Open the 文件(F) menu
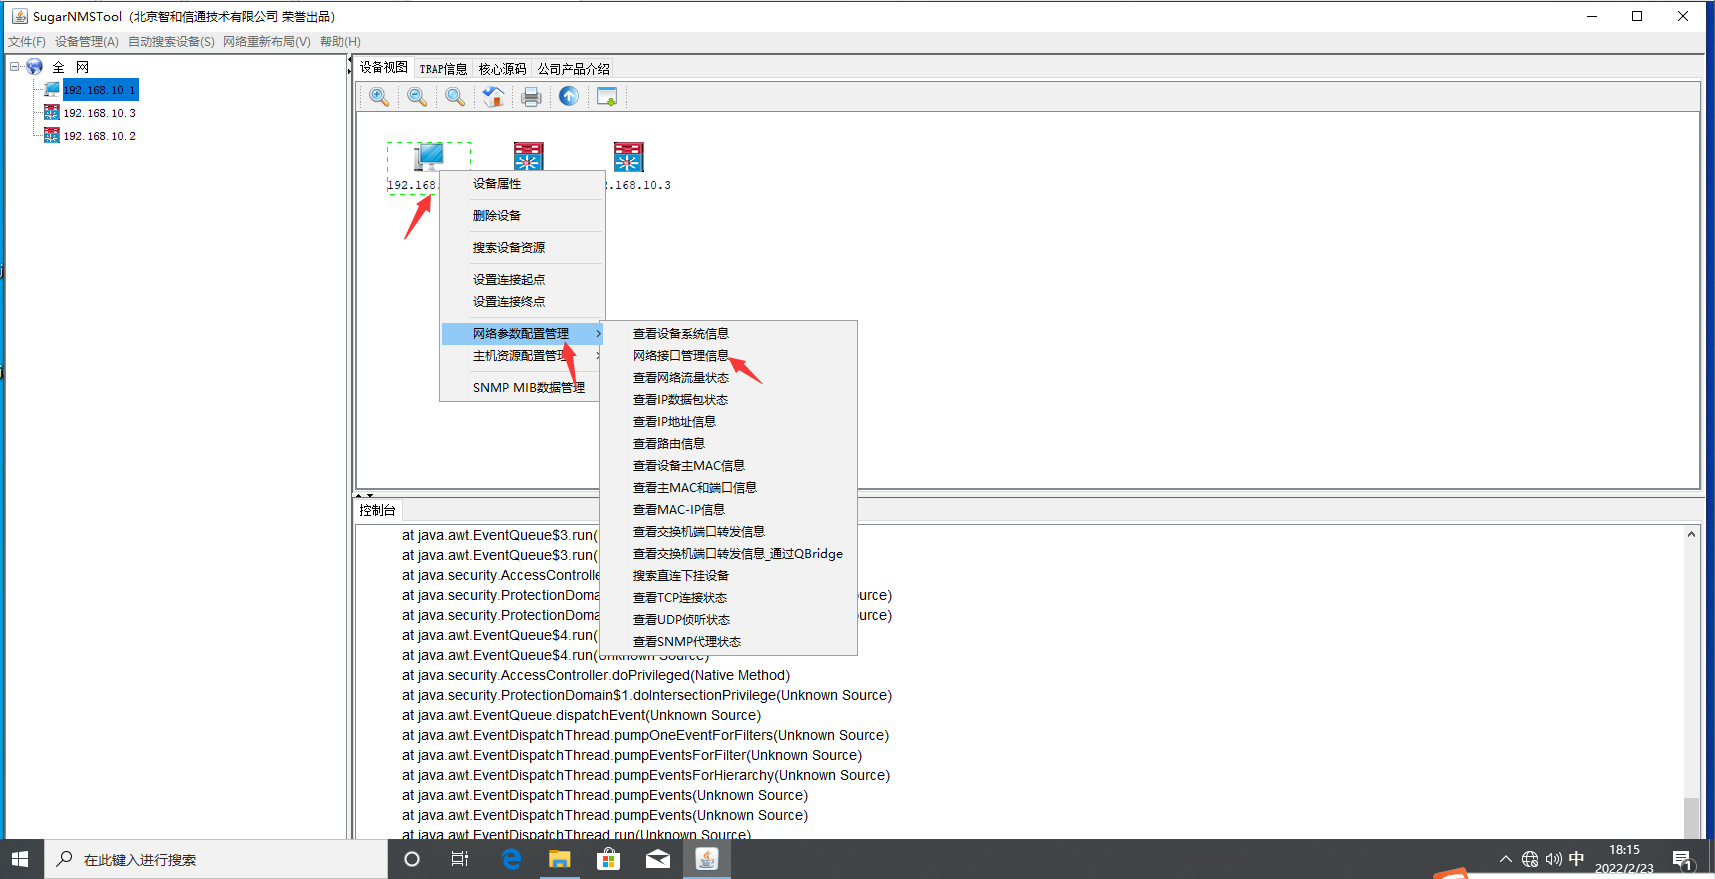 pos(27,42)
